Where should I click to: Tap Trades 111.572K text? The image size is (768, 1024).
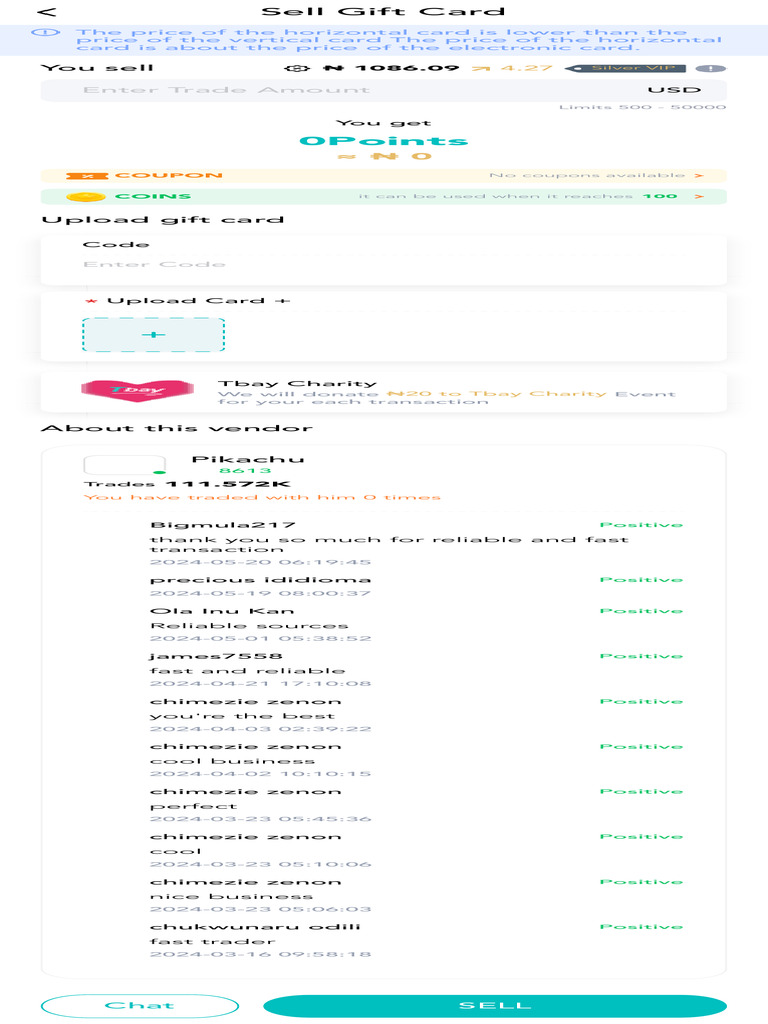coord(187,484)
